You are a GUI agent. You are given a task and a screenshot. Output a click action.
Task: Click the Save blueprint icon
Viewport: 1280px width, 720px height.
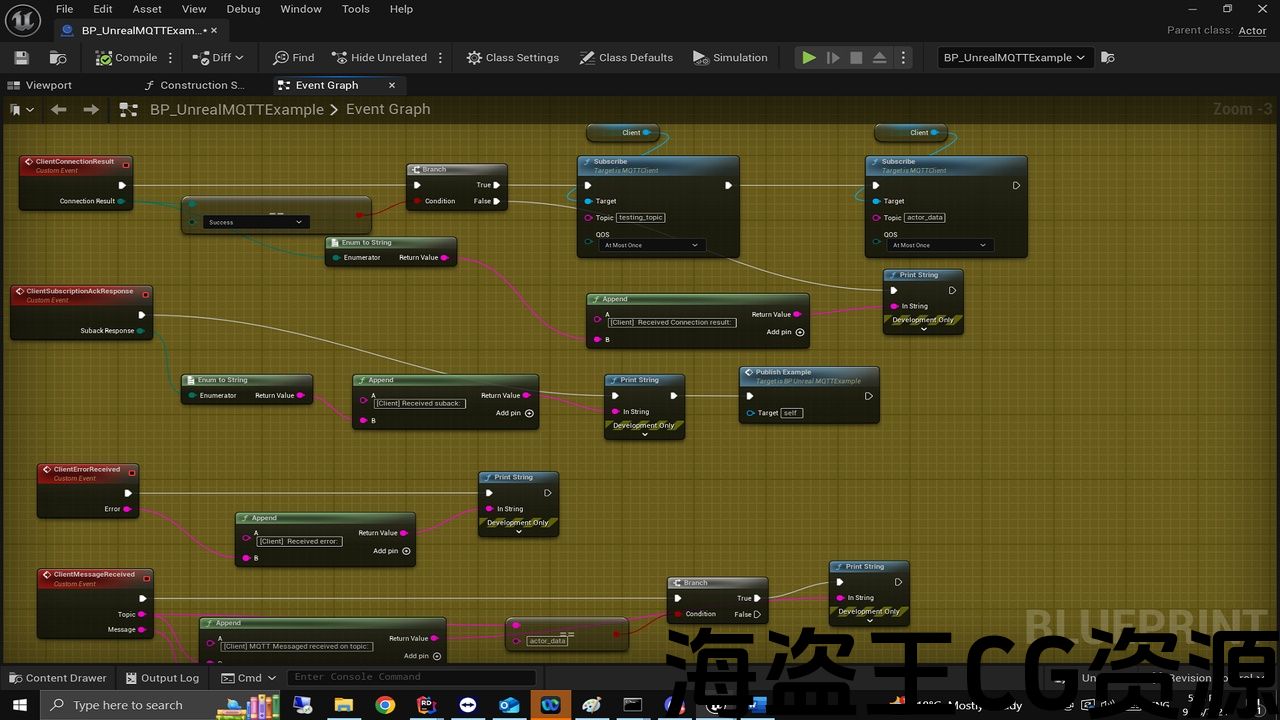point(21,58)
